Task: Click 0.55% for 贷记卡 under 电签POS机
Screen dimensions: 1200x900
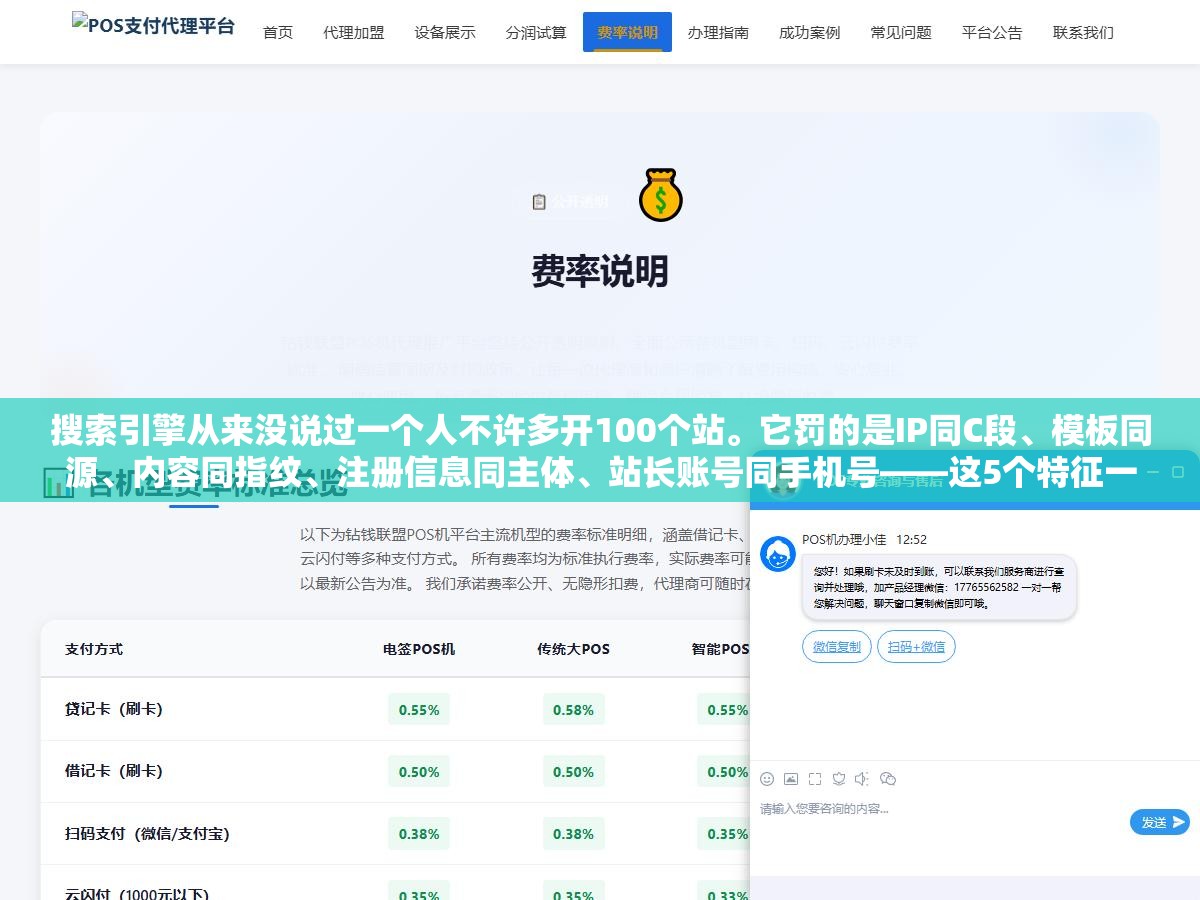Action: click(x=419, y=709)
